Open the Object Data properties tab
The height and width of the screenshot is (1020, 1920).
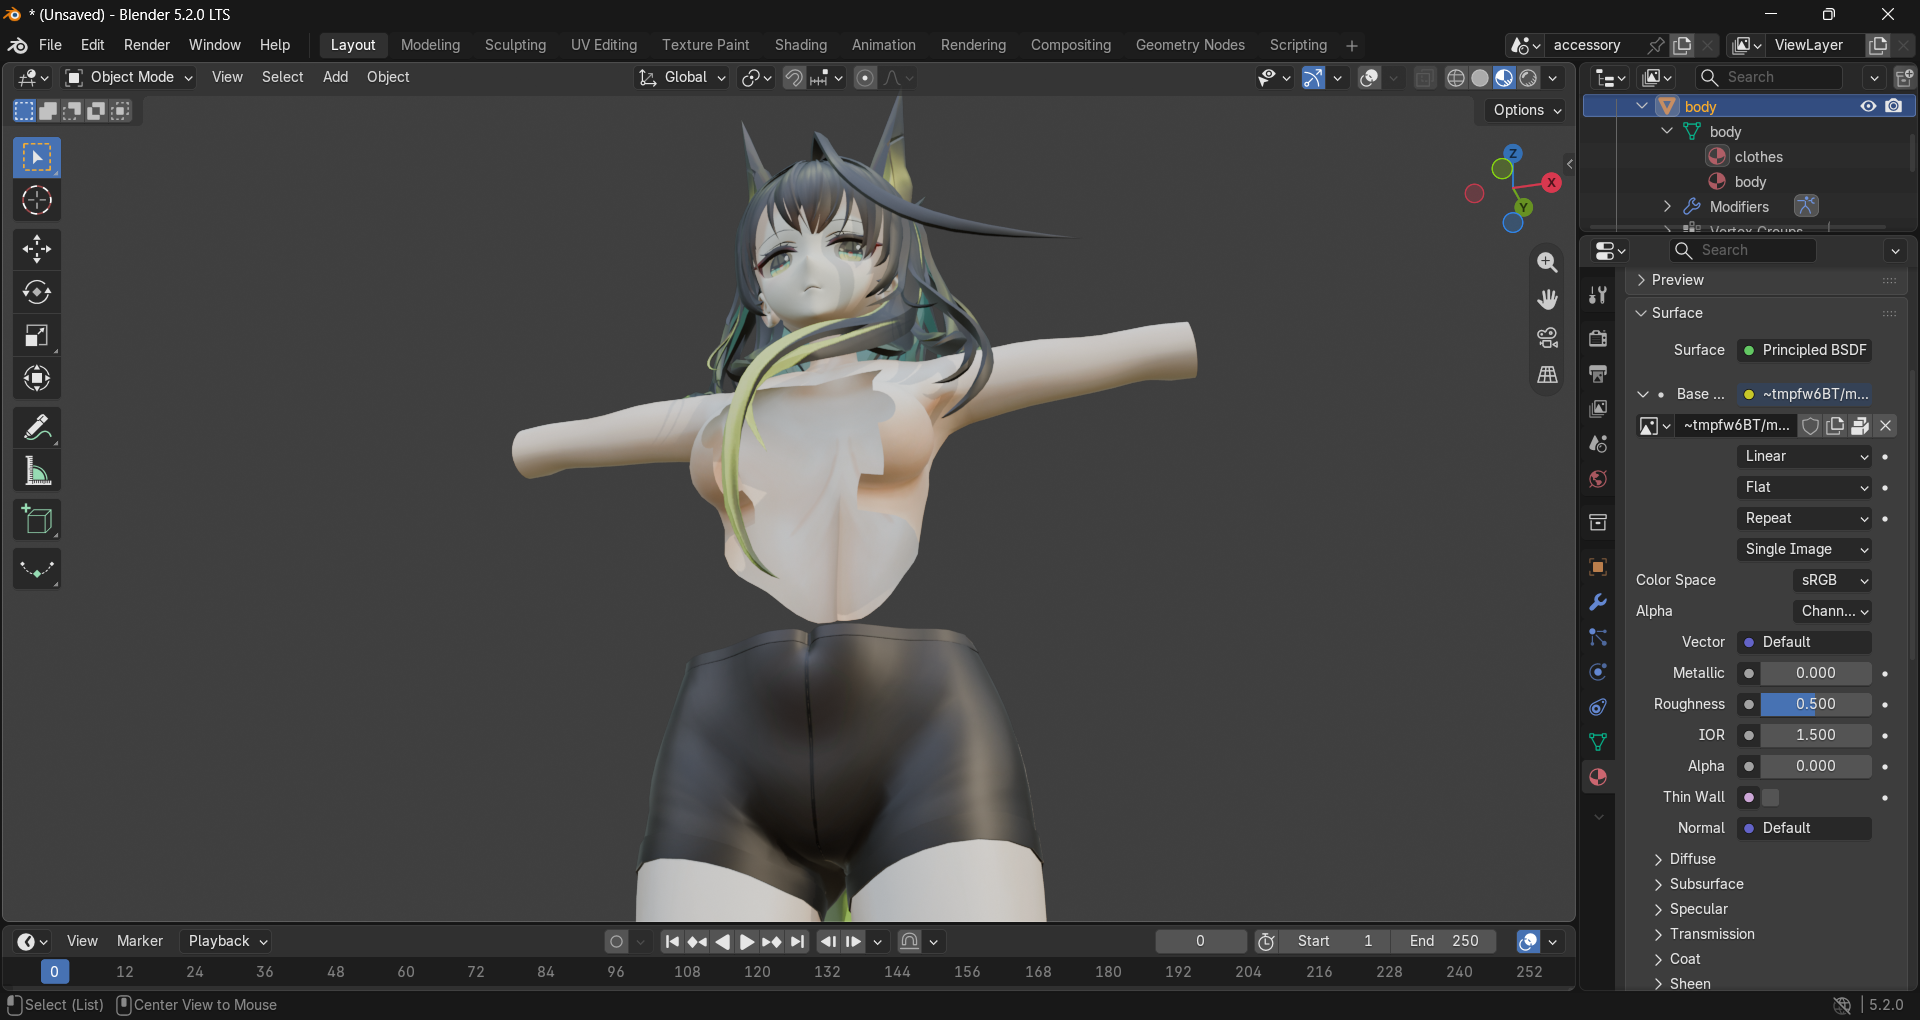(1598, 742)
